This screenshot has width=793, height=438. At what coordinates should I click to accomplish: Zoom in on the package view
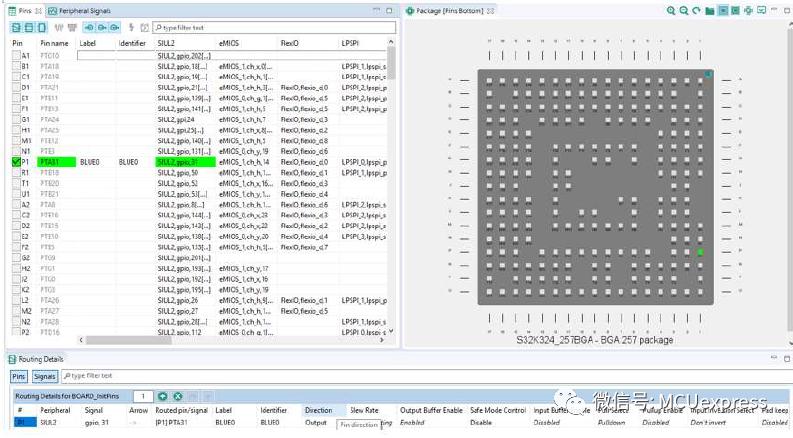(x=671, y=11)
